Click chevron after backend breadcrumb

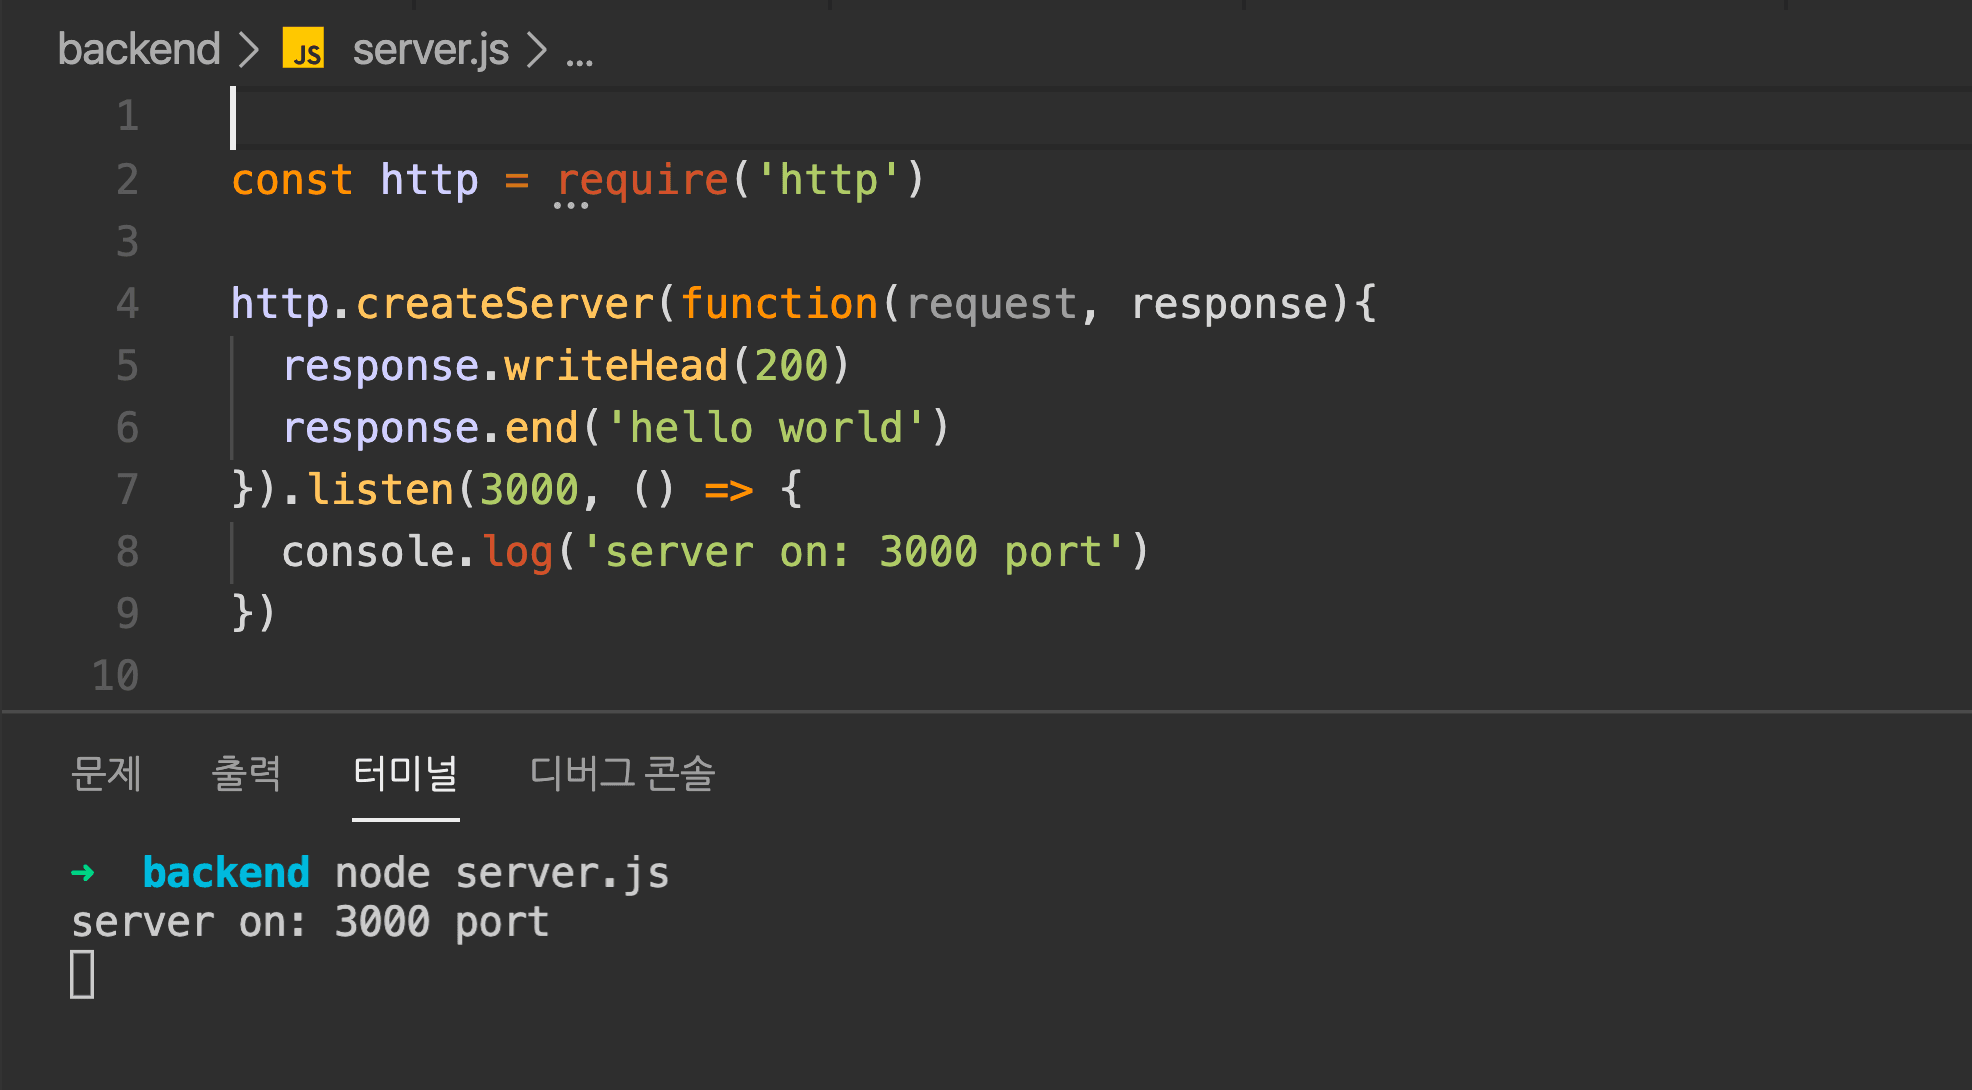coord(248,49)
